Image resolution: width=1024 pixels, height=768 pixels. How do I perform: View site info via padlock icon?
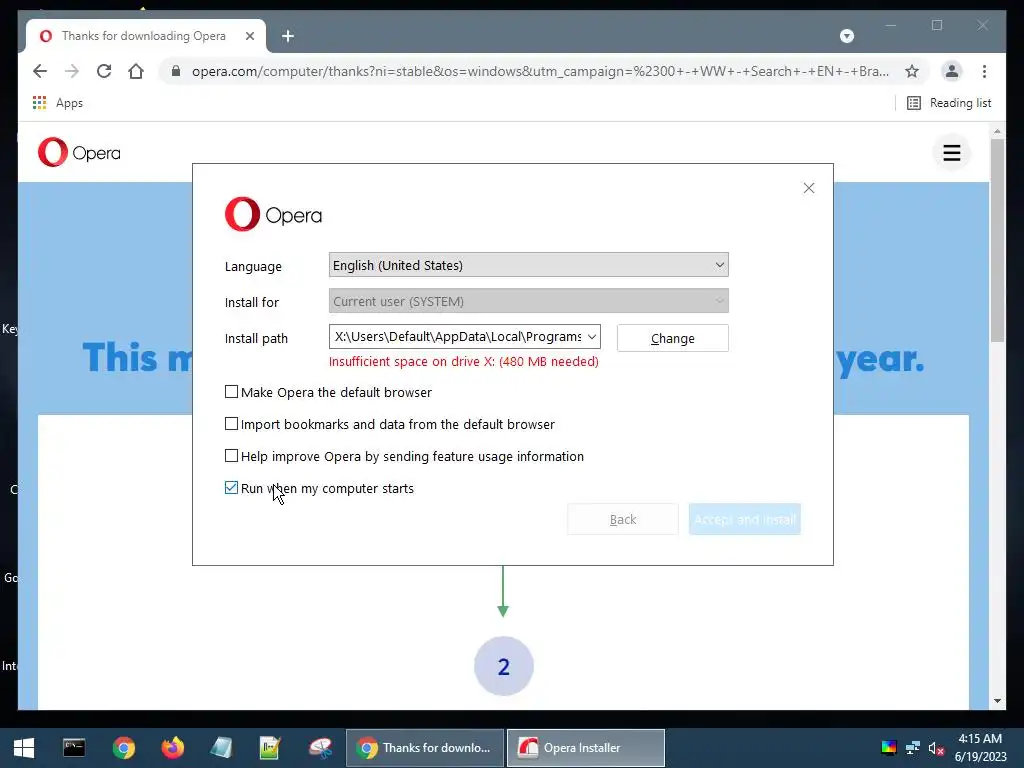pyautogui.click(x=176, y=71)
